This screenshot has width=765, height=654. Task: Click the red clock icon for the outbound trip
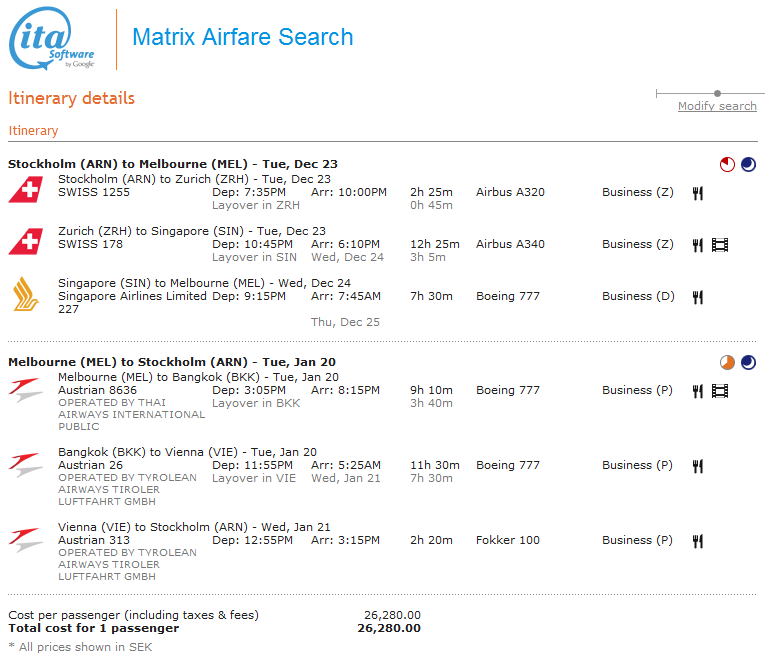pyautogui.click(x=728, y=164)
